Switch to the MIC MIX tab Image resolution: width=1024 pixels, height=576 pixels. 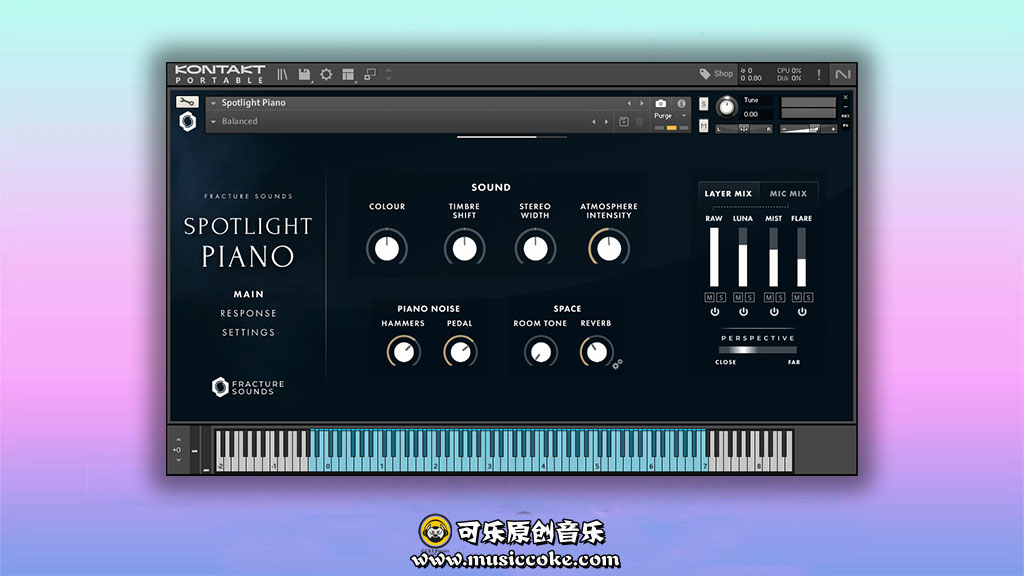point(788,193)
